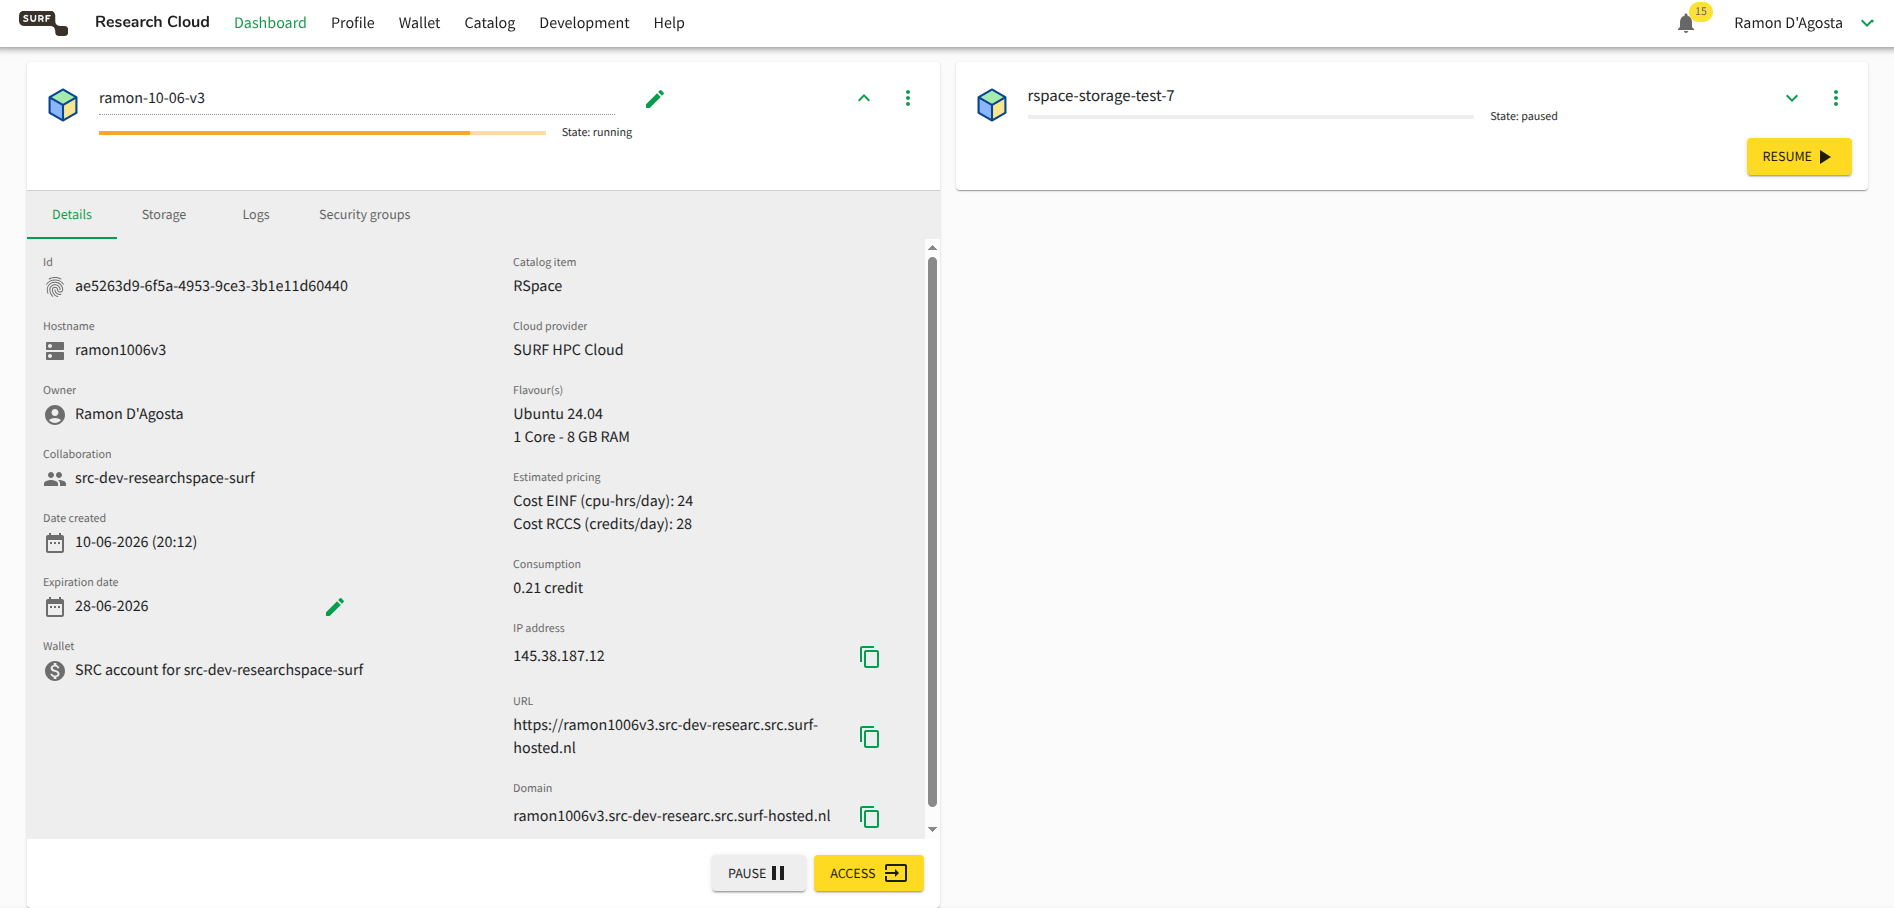The width and height of the screenshot is (1894, 908).
Task: Click the ramon-10-06-v3 orange progress bar
Action: pyautogui.click(x=322, y=133)
